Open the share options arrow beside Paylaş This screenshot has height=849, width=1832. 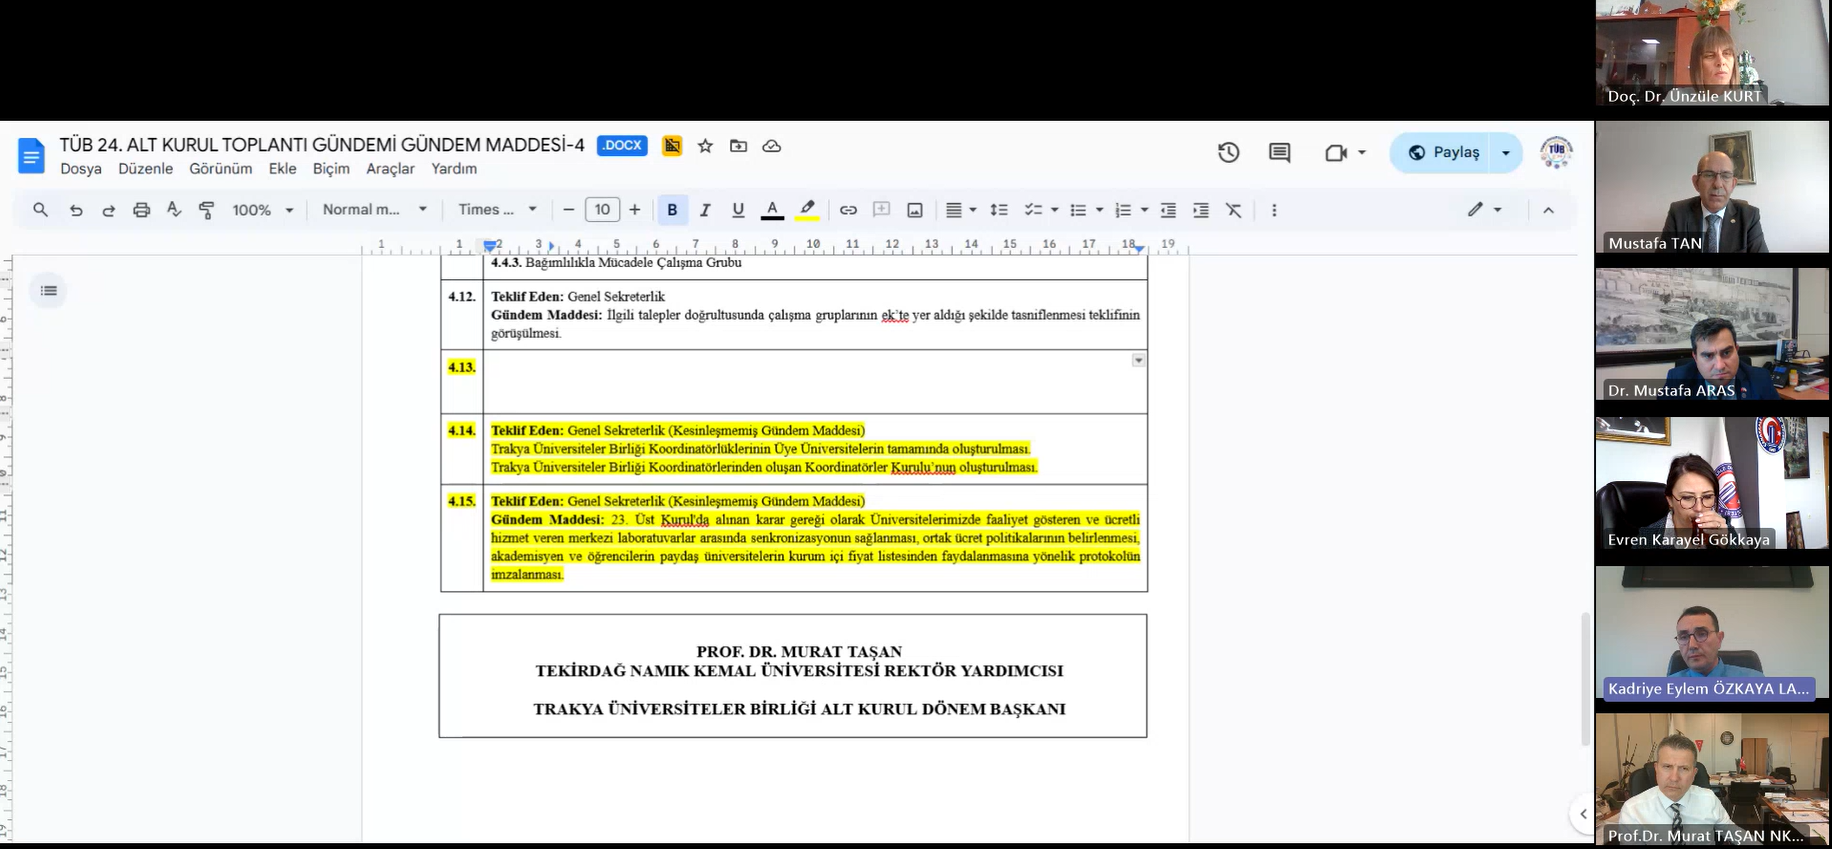(x=1506, y=153)
